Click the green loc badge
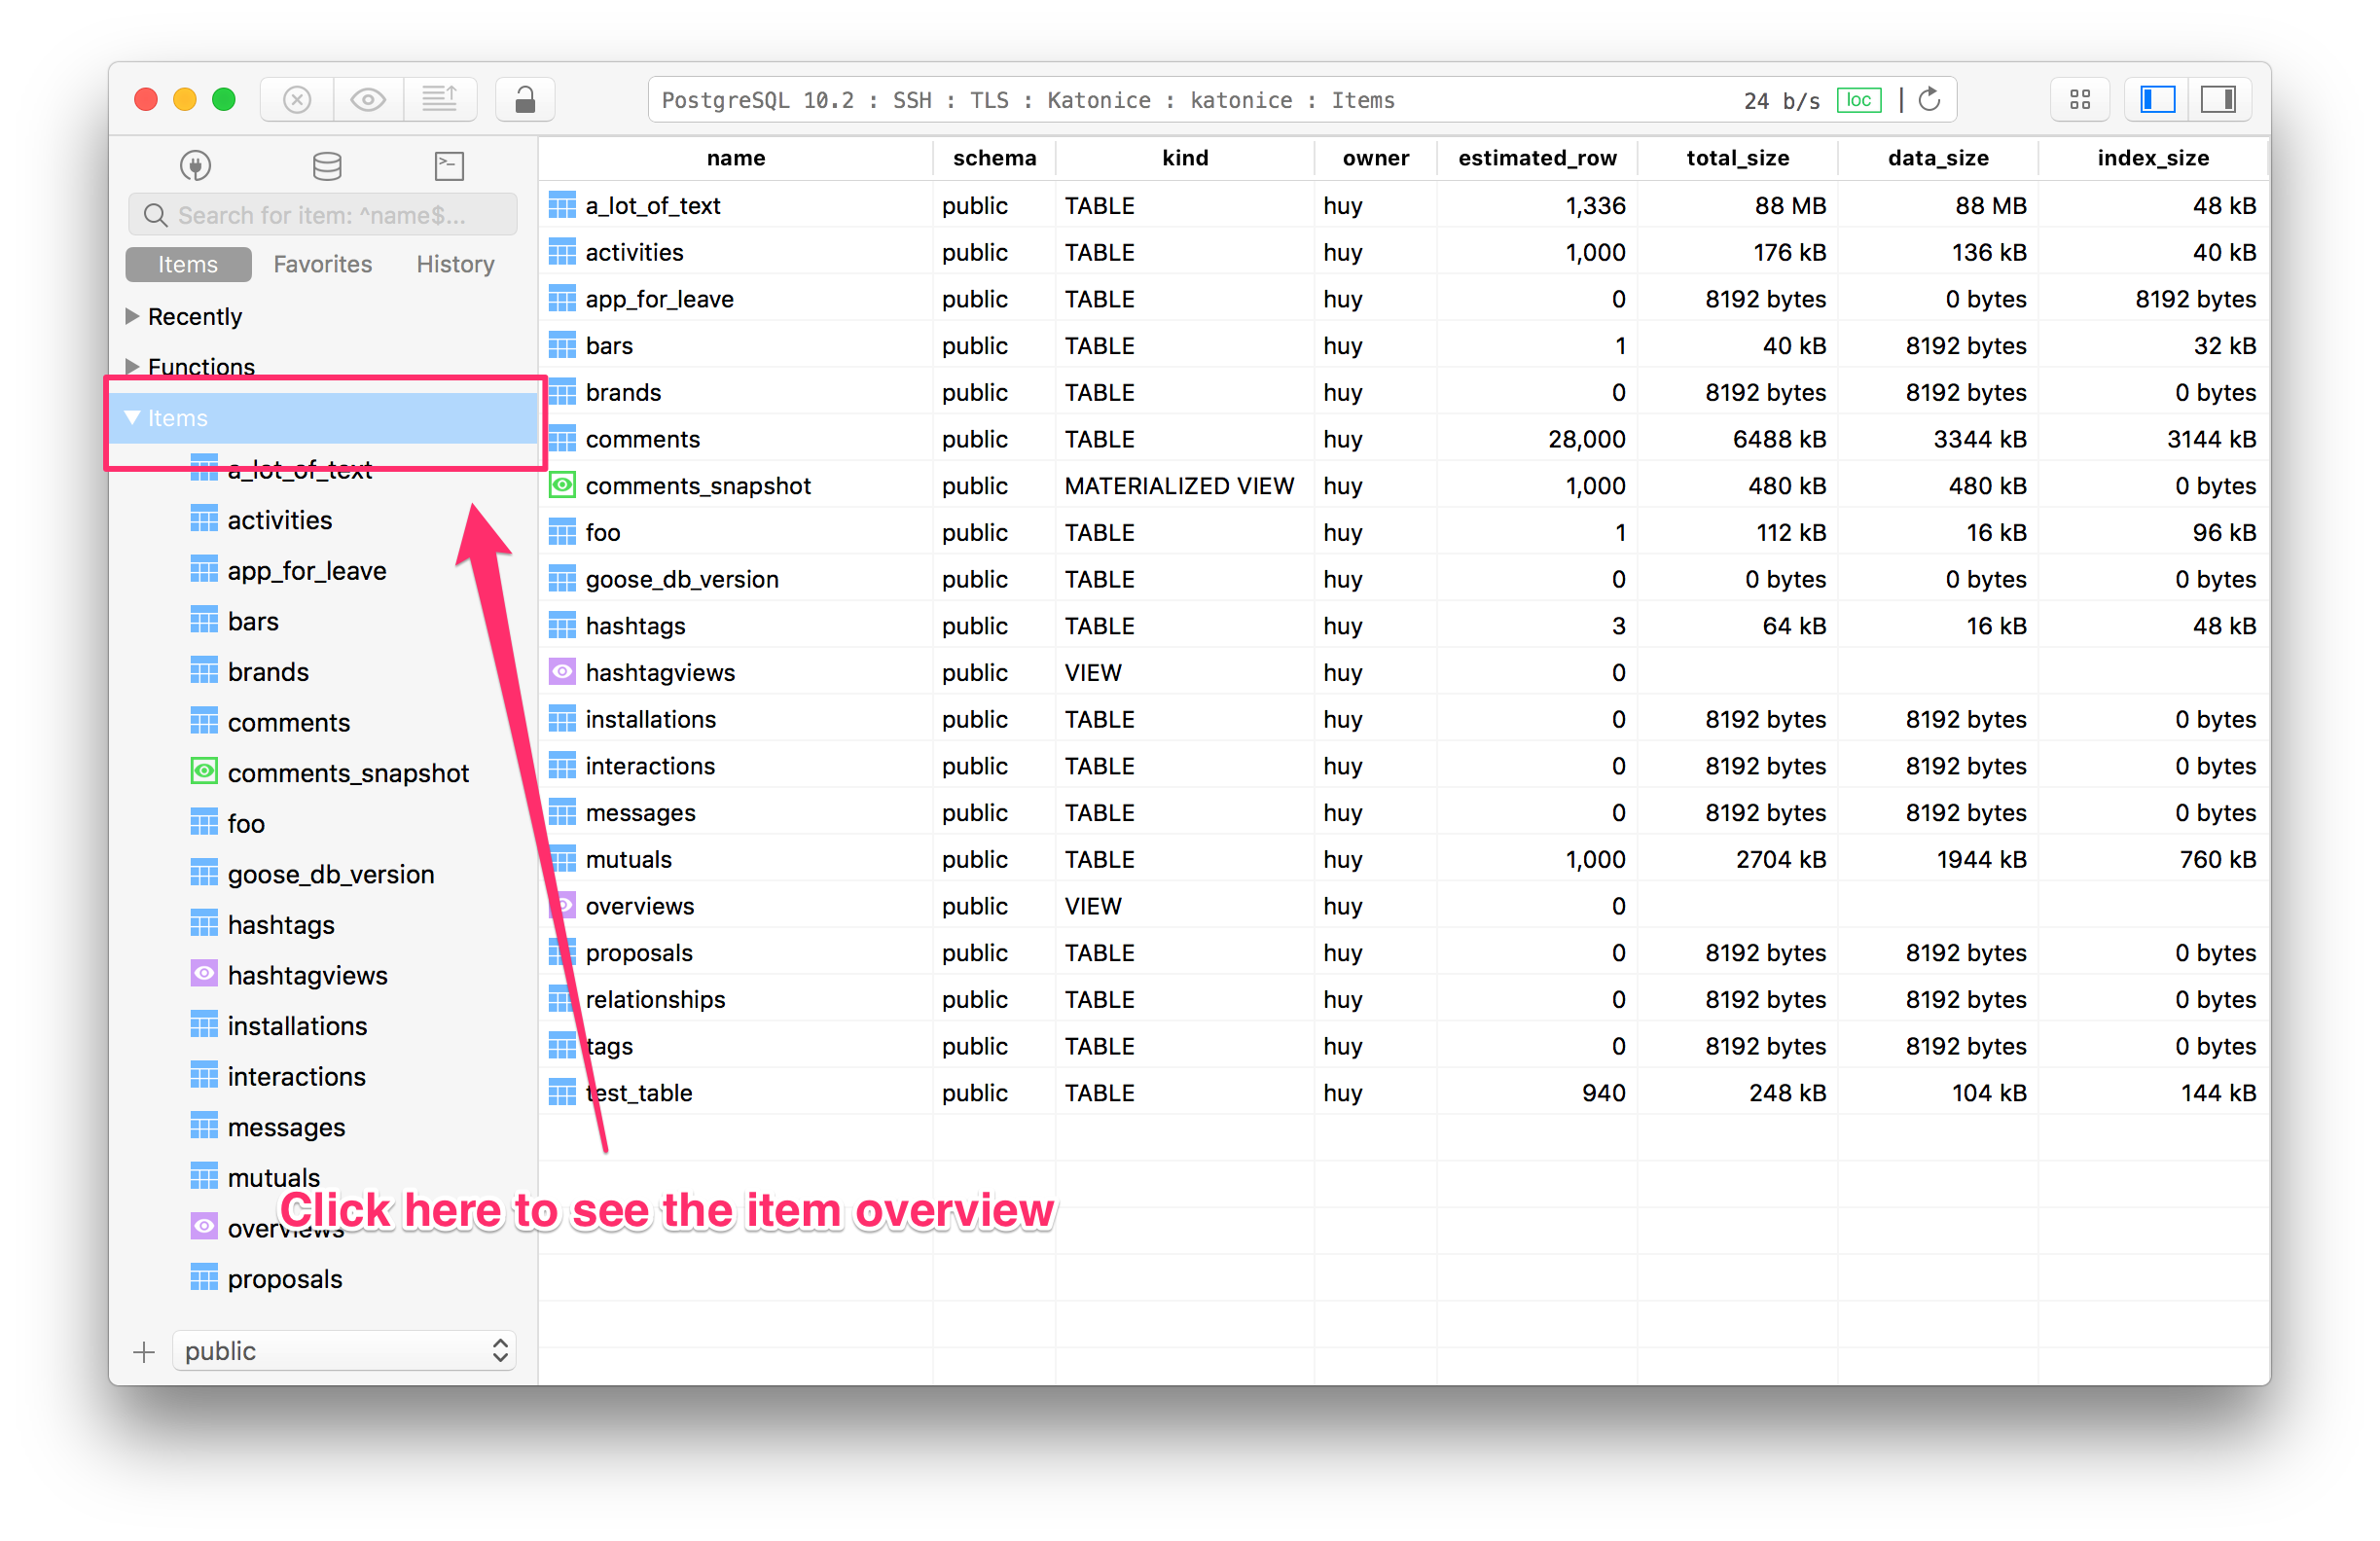Viewport: 2380px width, 1541px height. [x=1859, y=99]
